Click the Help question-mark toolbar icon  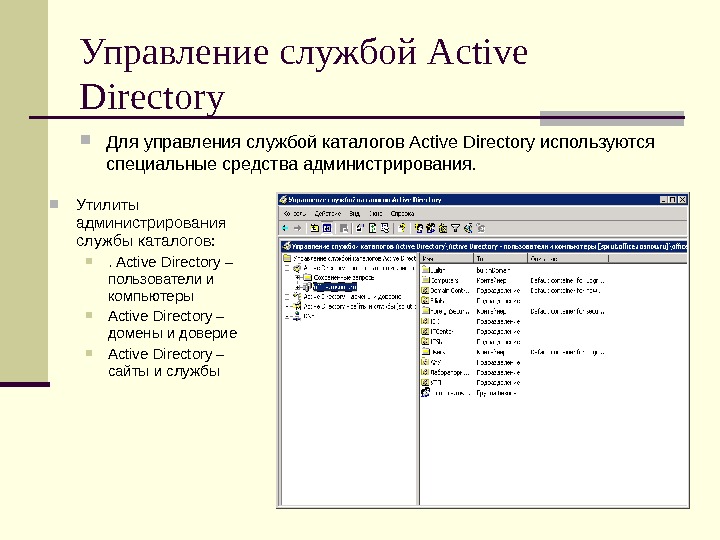[x=402, y=228]
